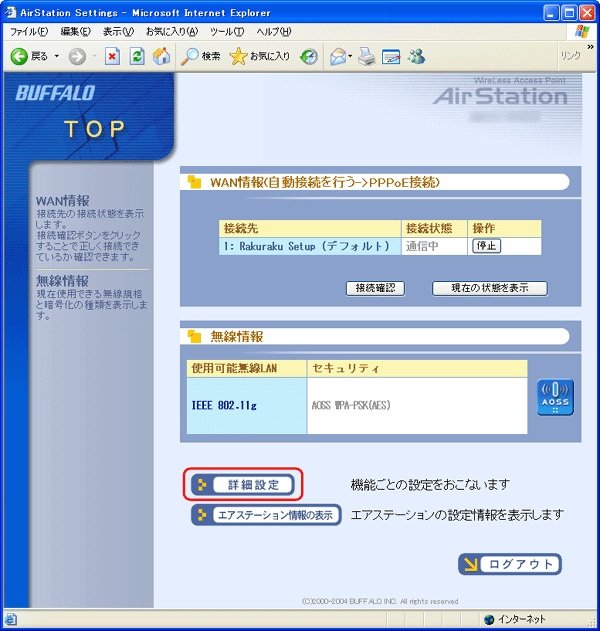Click the インターネット status bar text

pyautogui.click(x=522, y=619)
